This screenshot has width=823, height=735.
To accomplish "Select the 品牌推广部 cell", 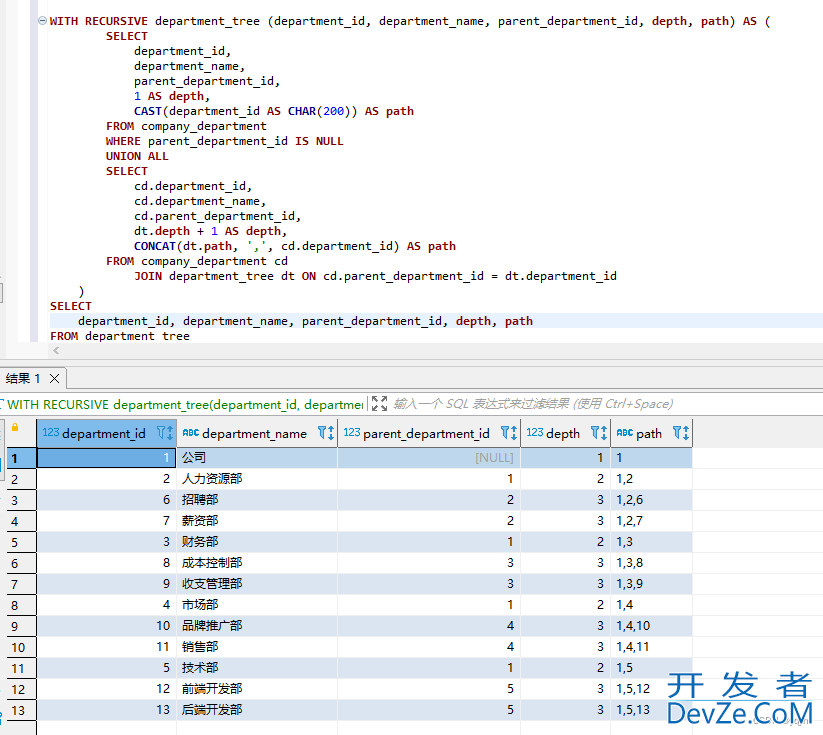I will (257, 626).
